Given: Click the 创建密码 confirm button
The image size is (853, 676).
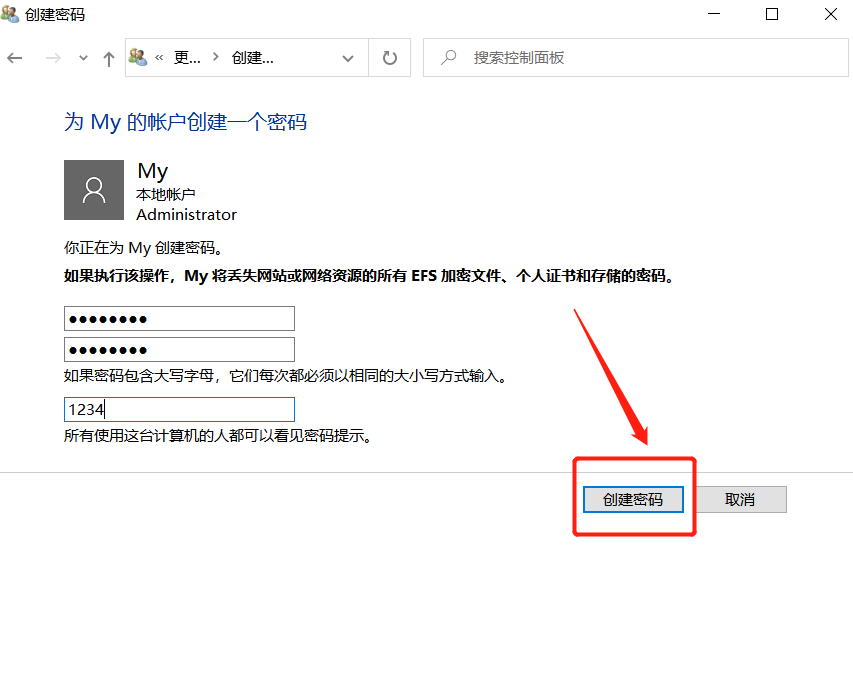Looking at the screenshot, I should pos(633,498).
